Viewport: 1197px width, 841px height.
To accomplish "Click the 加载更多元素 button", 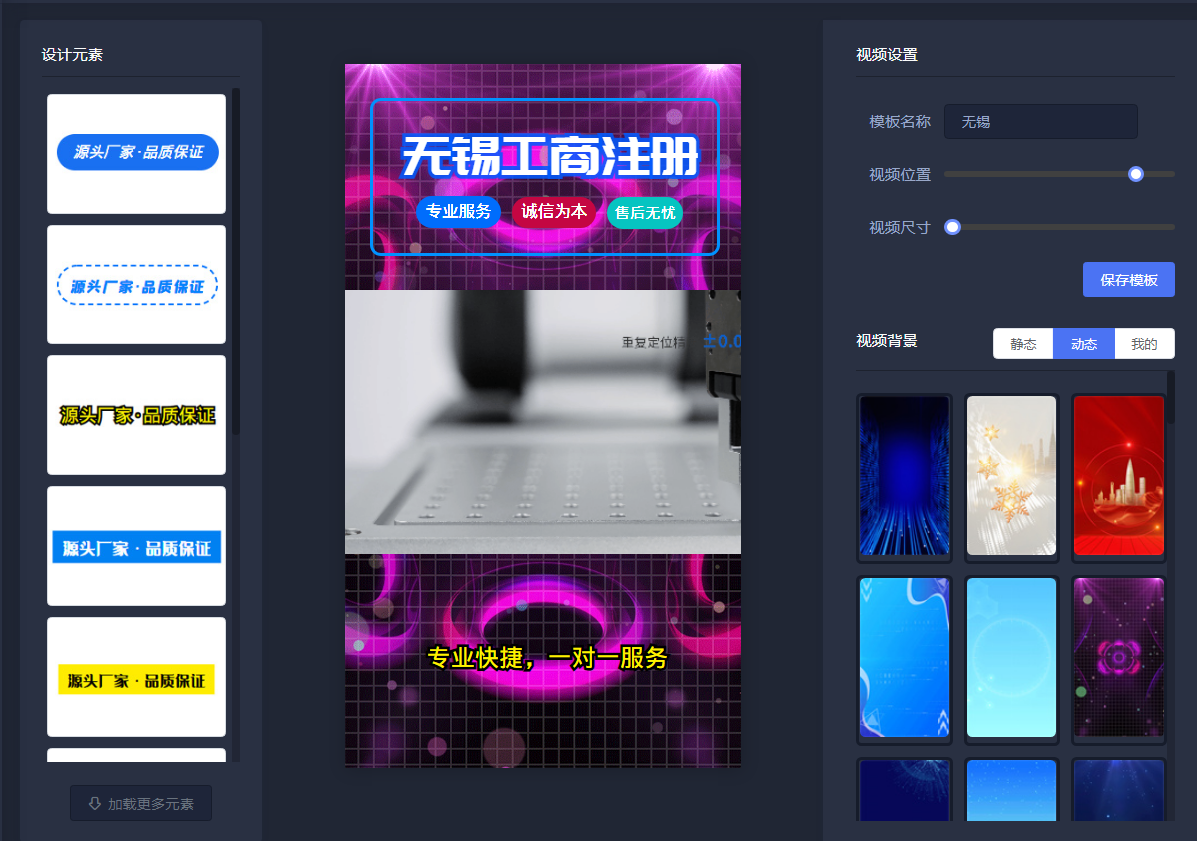I will point(141,804).
